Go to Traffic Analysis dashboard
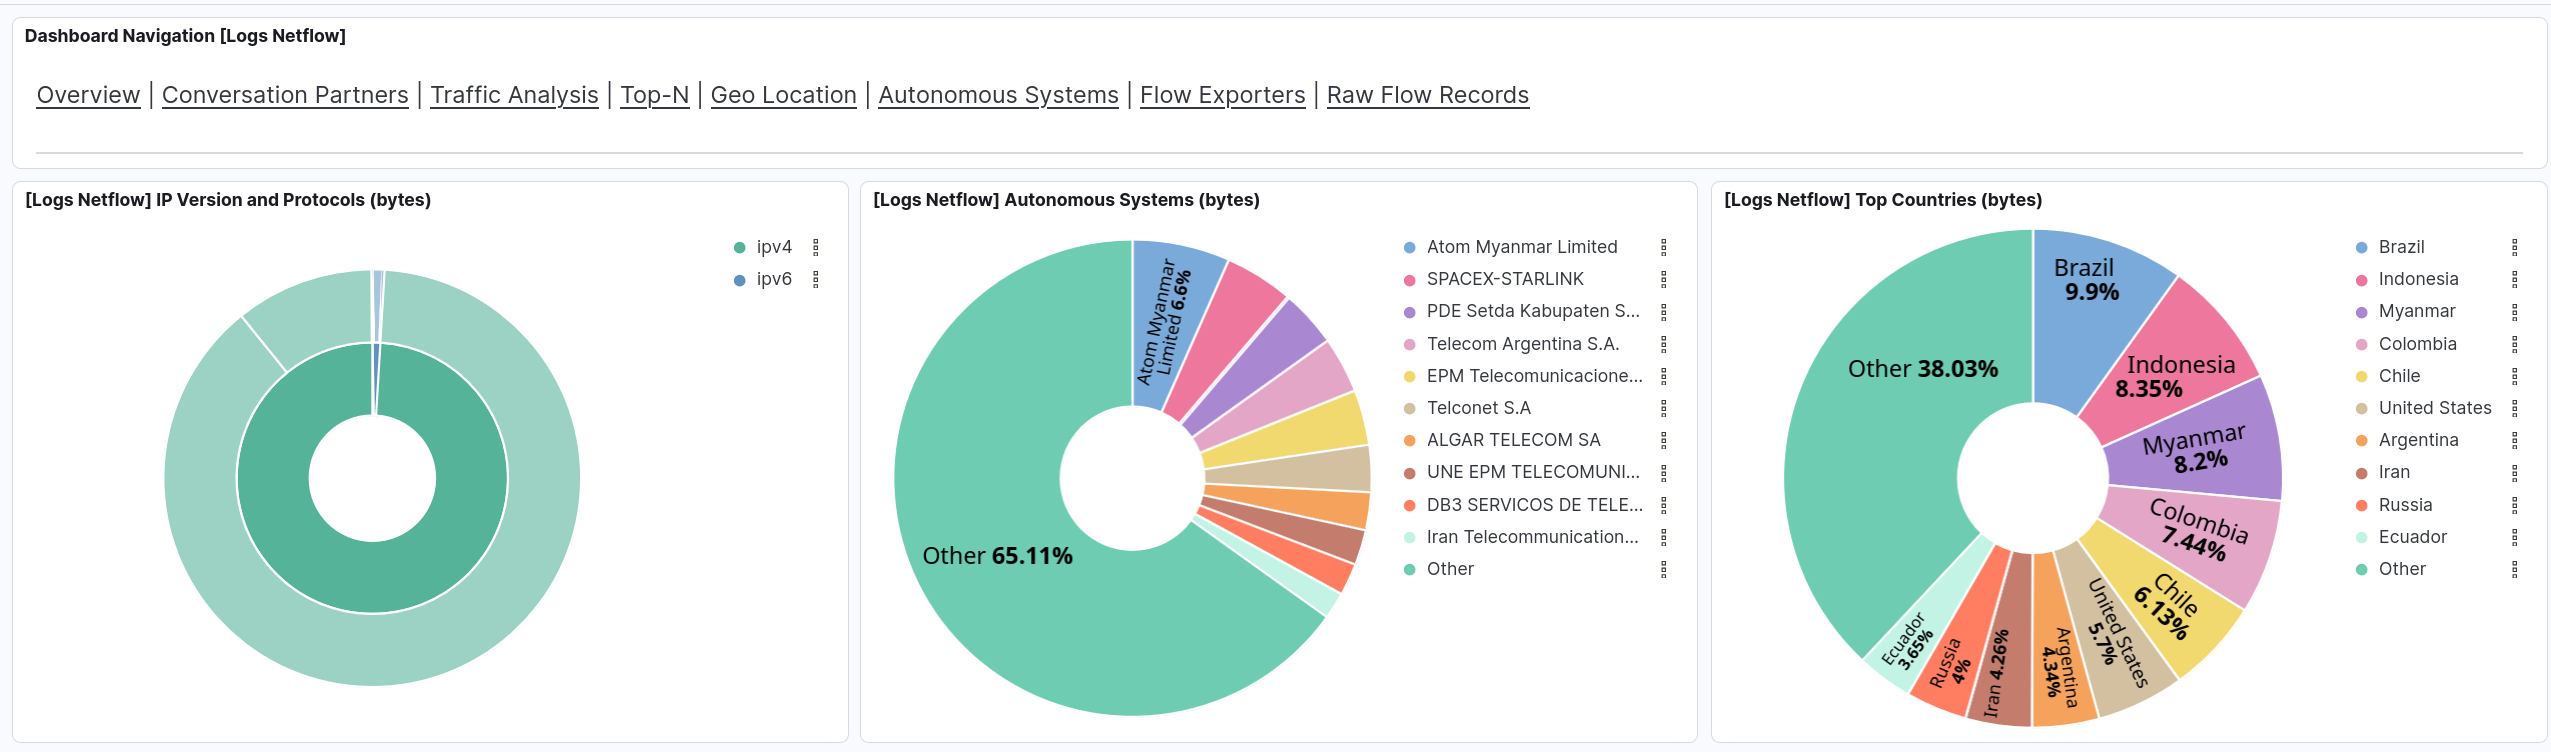The image size is (2551, 752). [514, 95]
